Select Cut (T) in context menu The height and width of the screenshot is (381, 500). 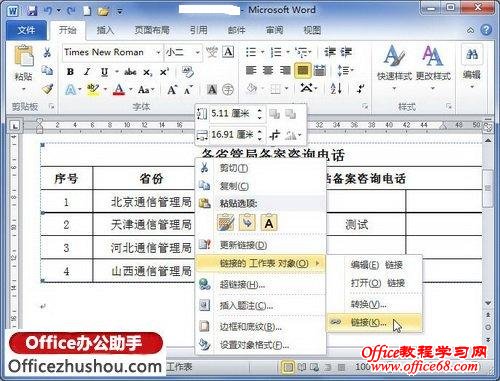click(260, 168)
